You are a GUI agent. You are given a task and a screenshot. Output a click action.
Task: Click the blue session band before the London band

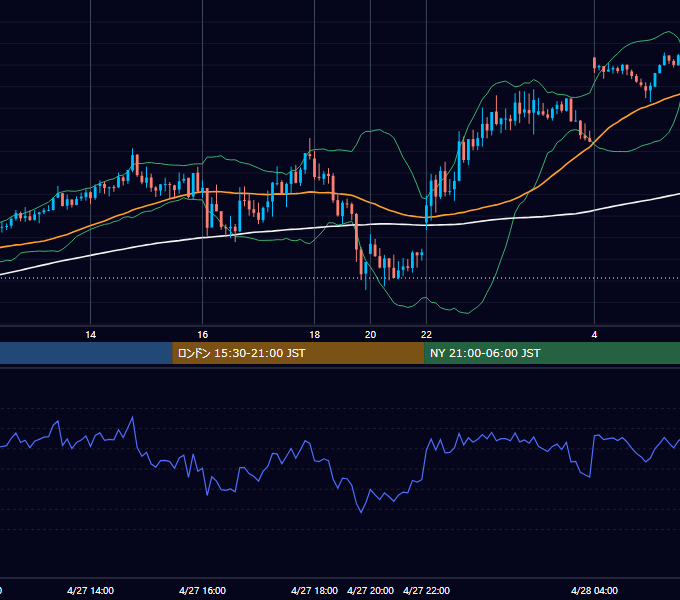point(86,353)
